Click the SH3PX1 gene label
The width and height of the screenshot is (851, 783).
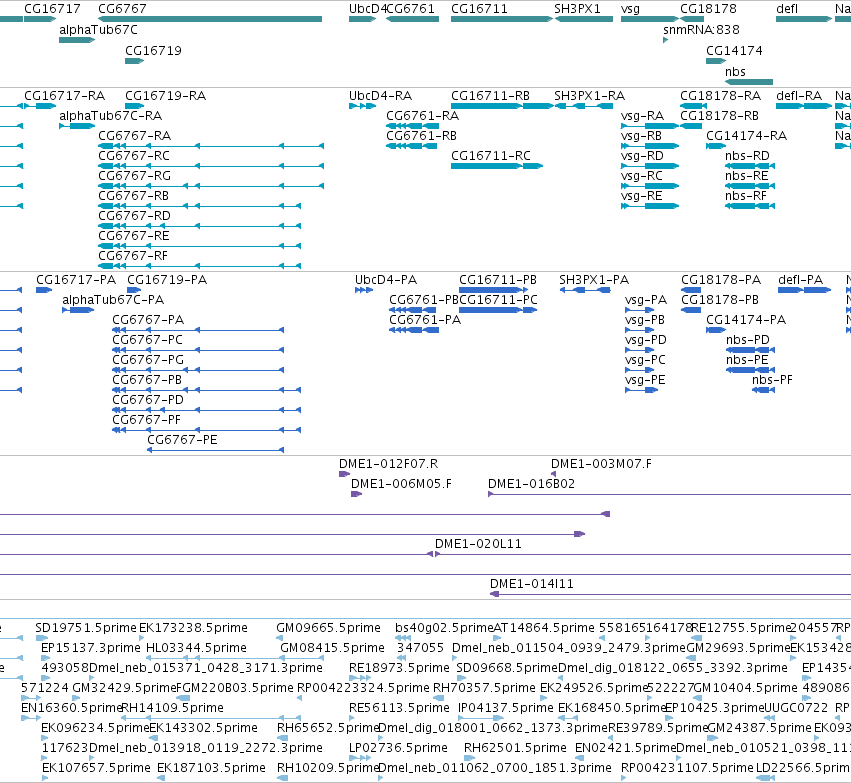click(577, 9)
